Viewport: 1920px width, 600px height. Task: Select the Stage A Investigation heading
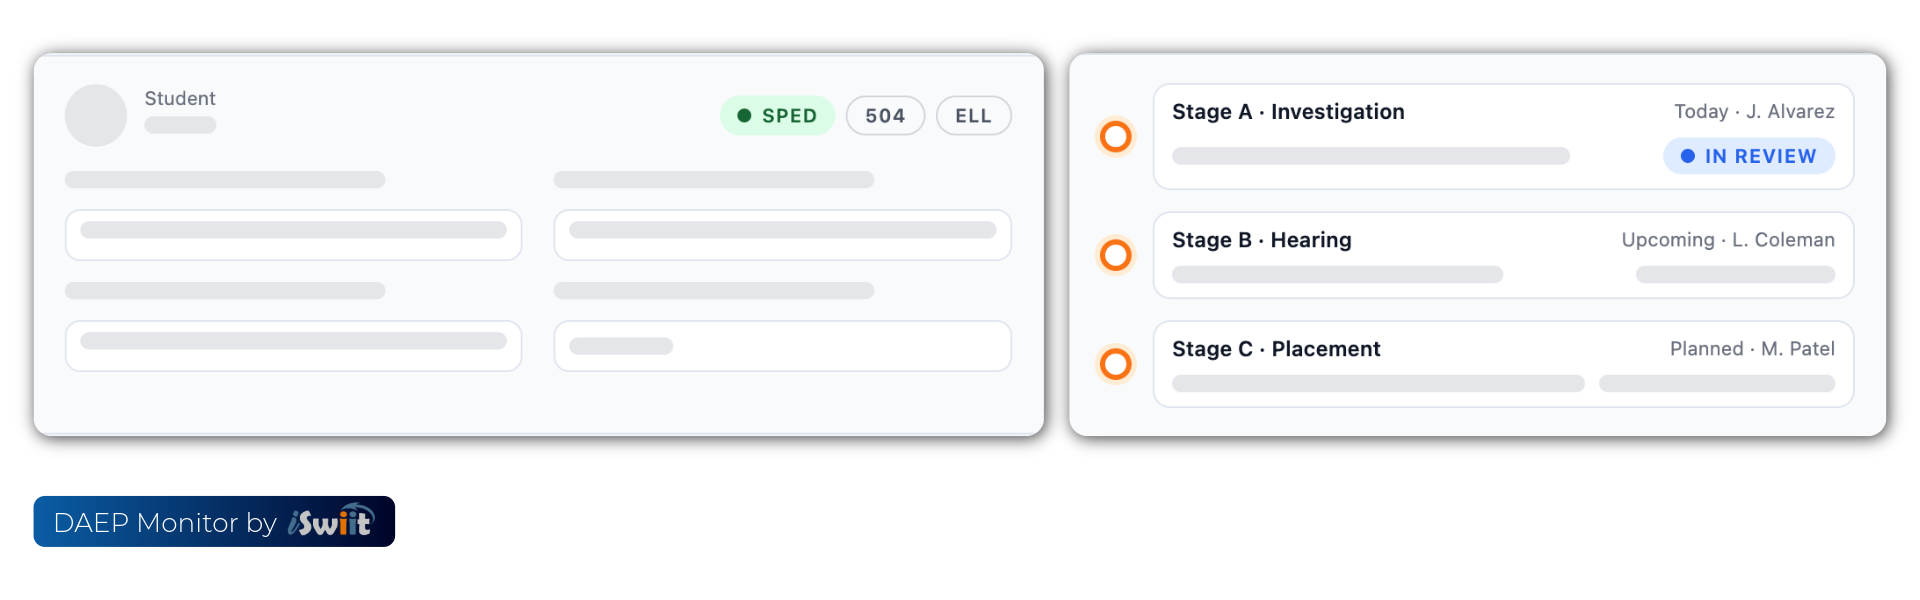[x=1289, y=112]
